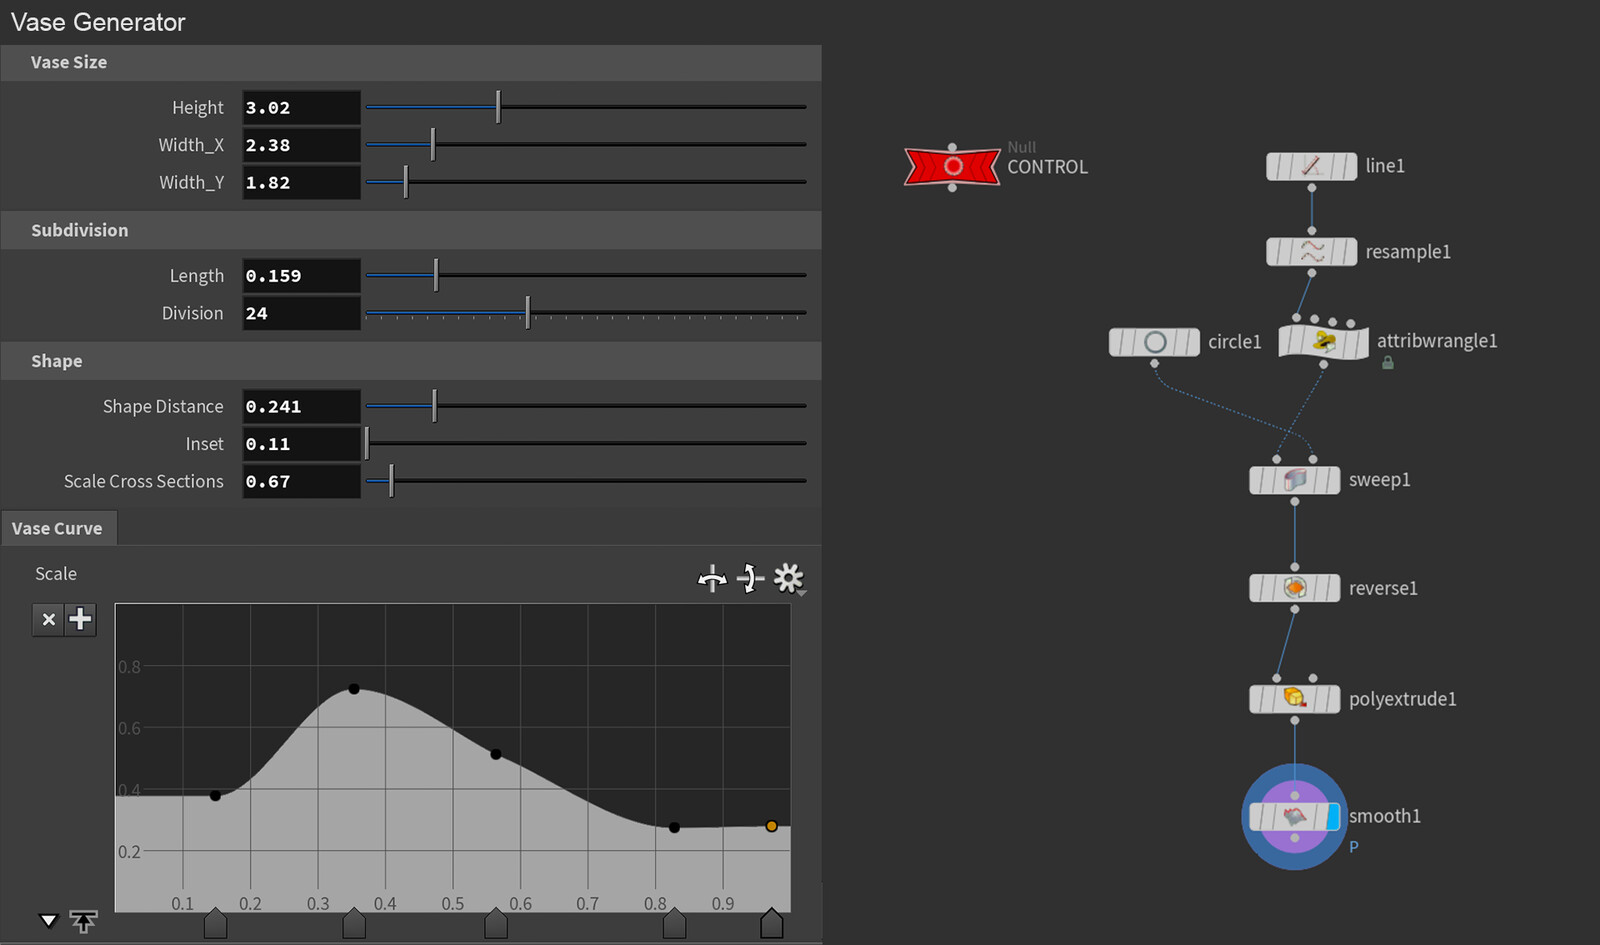Select the resample1 node icon
The width and height of the screenshot is (1600, 945).
click(1311, 251)
